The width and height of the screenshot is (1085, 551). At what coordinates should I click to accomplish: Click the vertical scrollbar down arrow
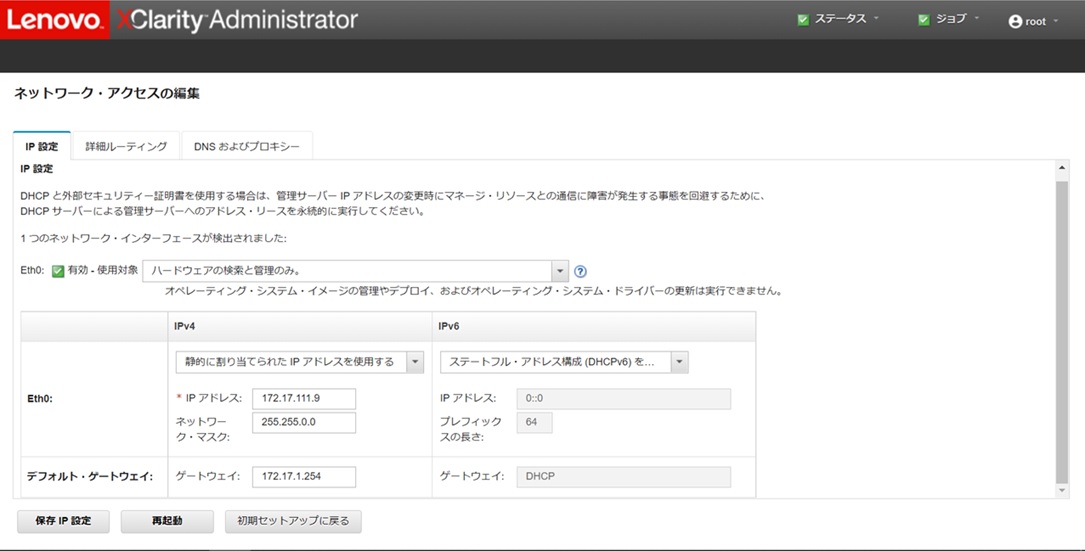pyautogui.click(x=1062, y=490)
